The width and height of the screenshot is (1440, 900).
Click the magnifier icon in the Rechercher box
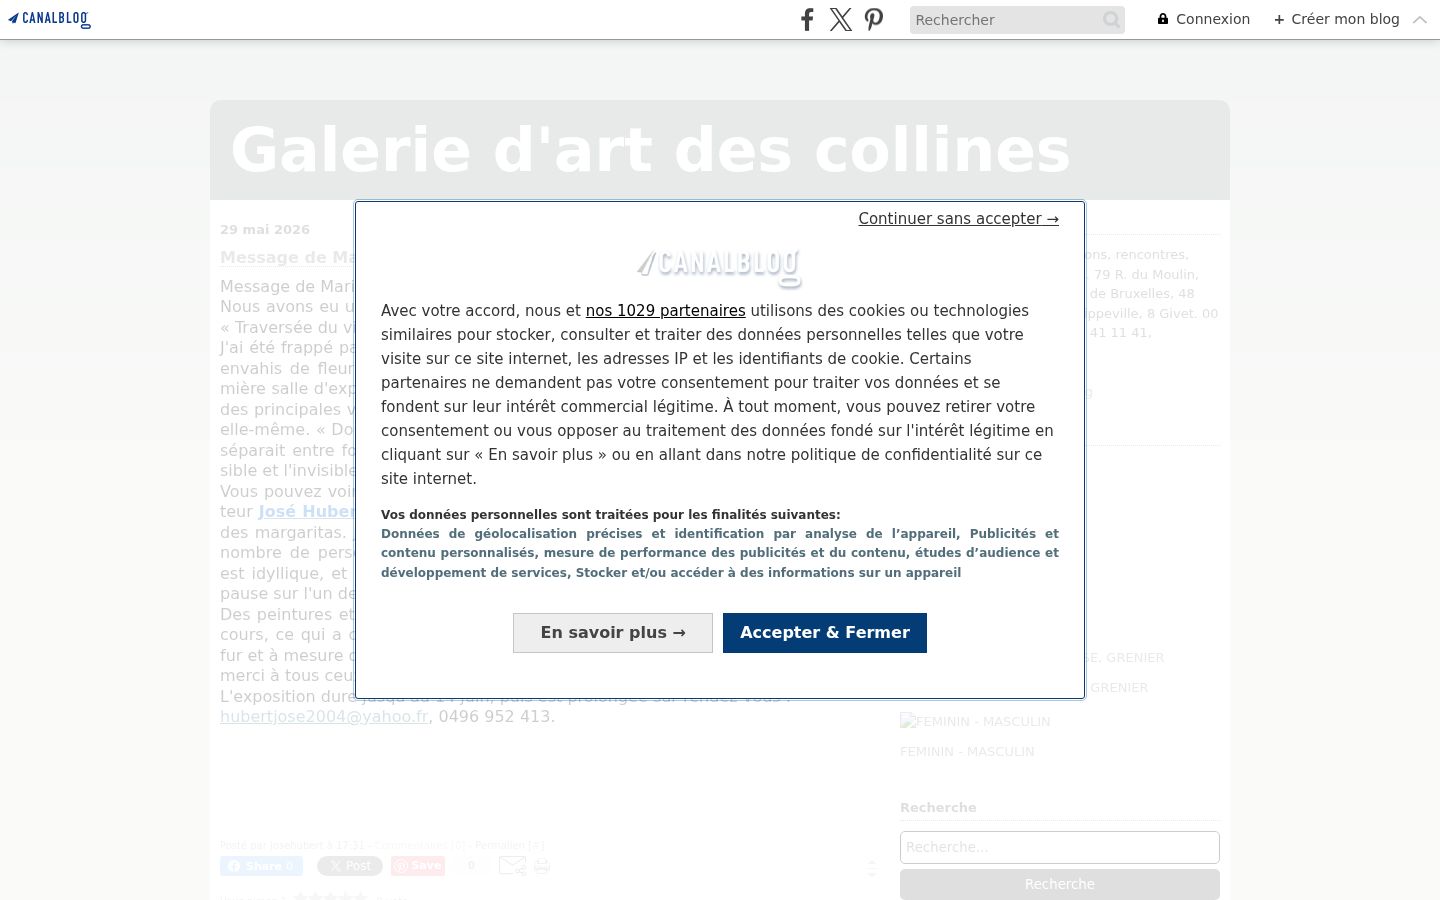[x=1111, y=20]
